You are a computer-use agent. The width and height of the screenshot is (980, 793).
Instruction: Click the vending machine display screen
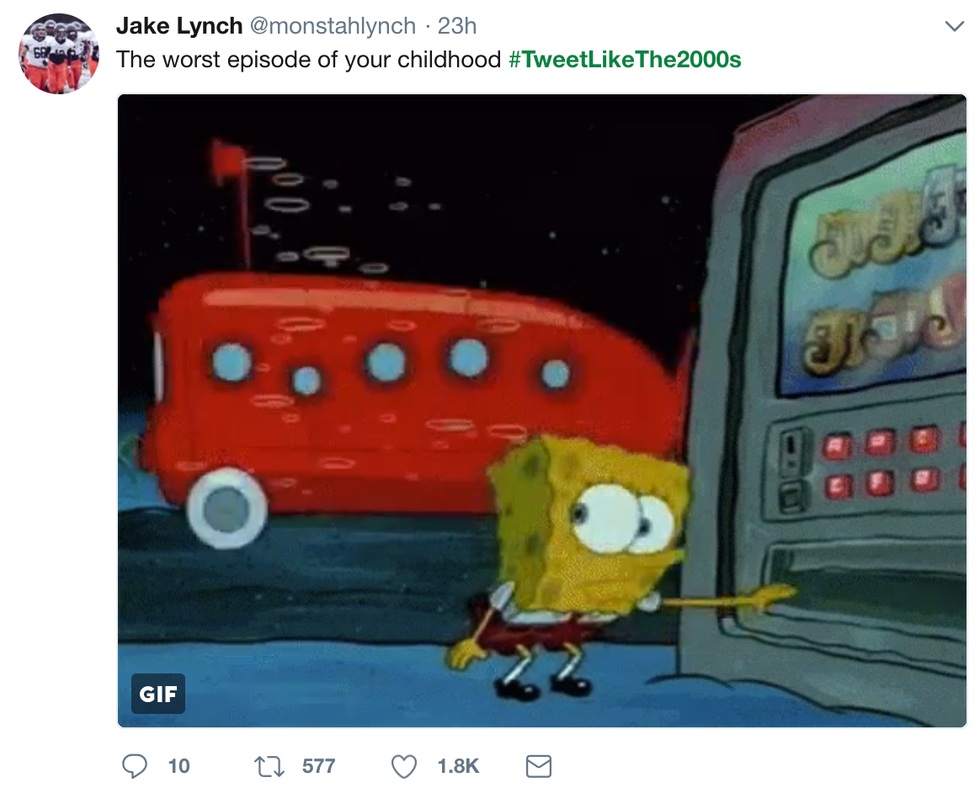(872, 269)
